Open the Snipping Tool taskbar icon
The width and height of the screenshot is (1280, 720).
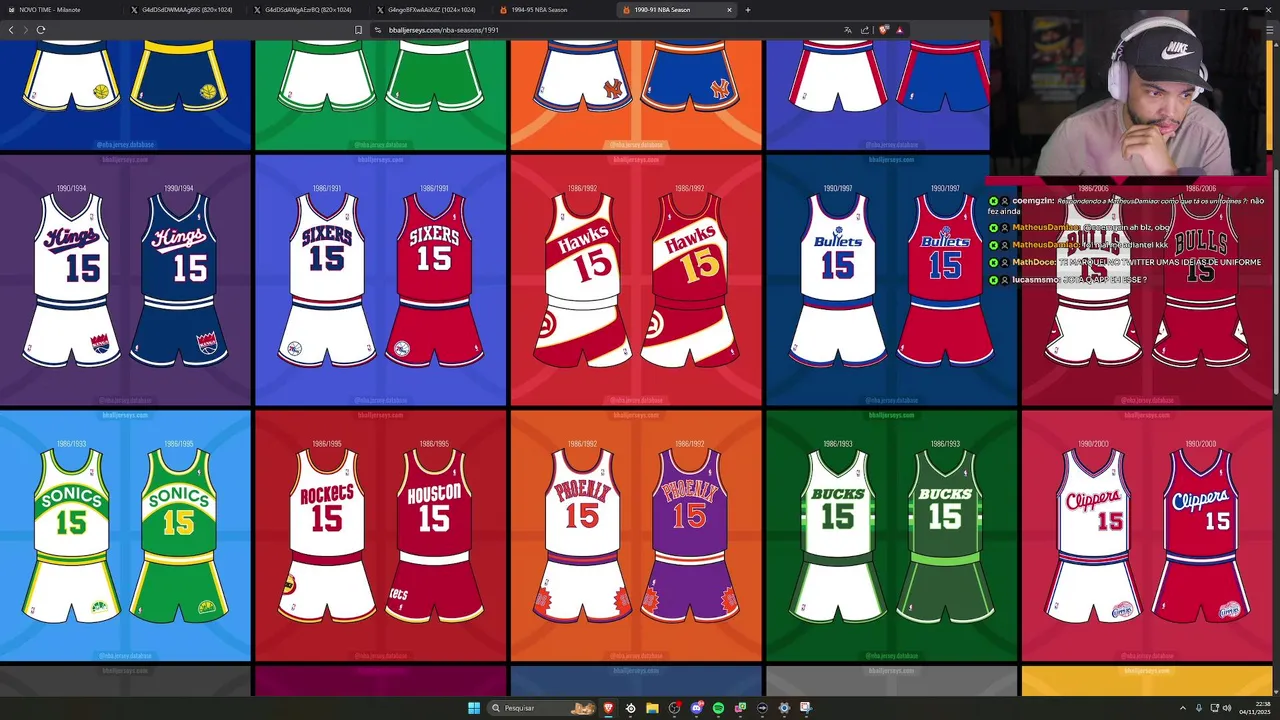coord(806,708)
